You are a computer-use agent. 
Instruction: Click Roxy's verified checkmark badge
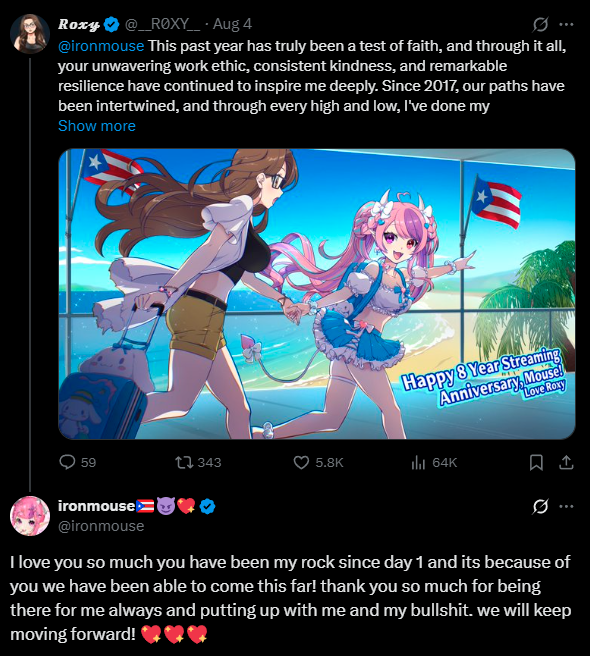tap(111, 24)
